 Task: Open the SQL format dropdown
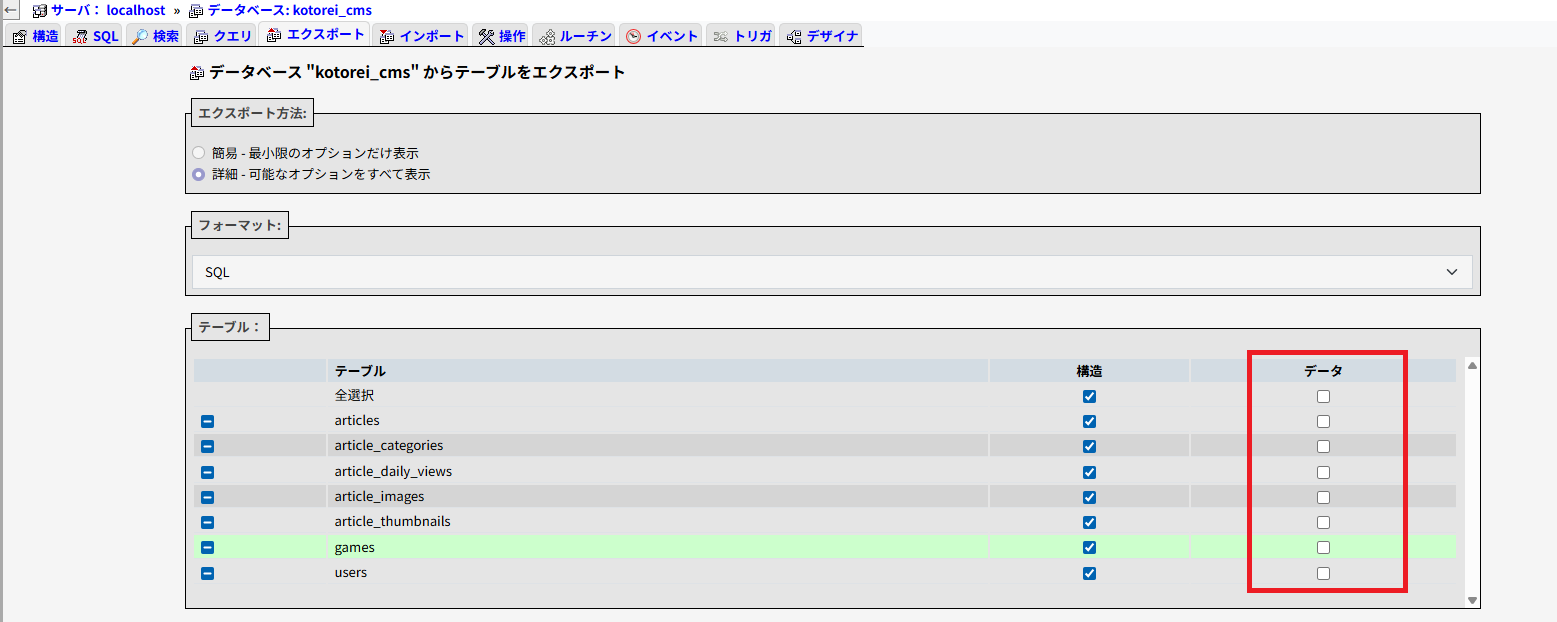[x=831, y=272]
